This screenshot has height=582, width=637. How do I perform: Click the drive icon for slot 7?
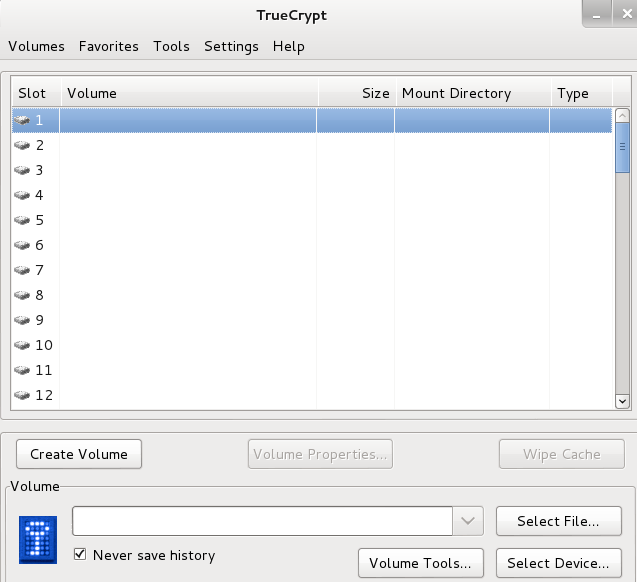point(22,270)
